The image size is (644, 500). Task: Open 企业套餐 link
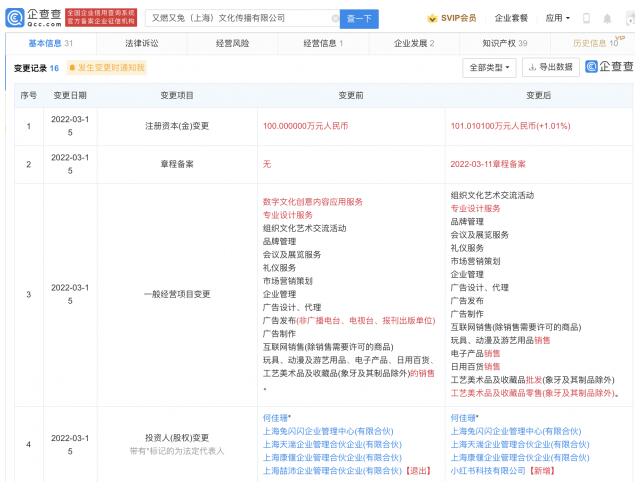pyautogui.click(x=511, y=18)
